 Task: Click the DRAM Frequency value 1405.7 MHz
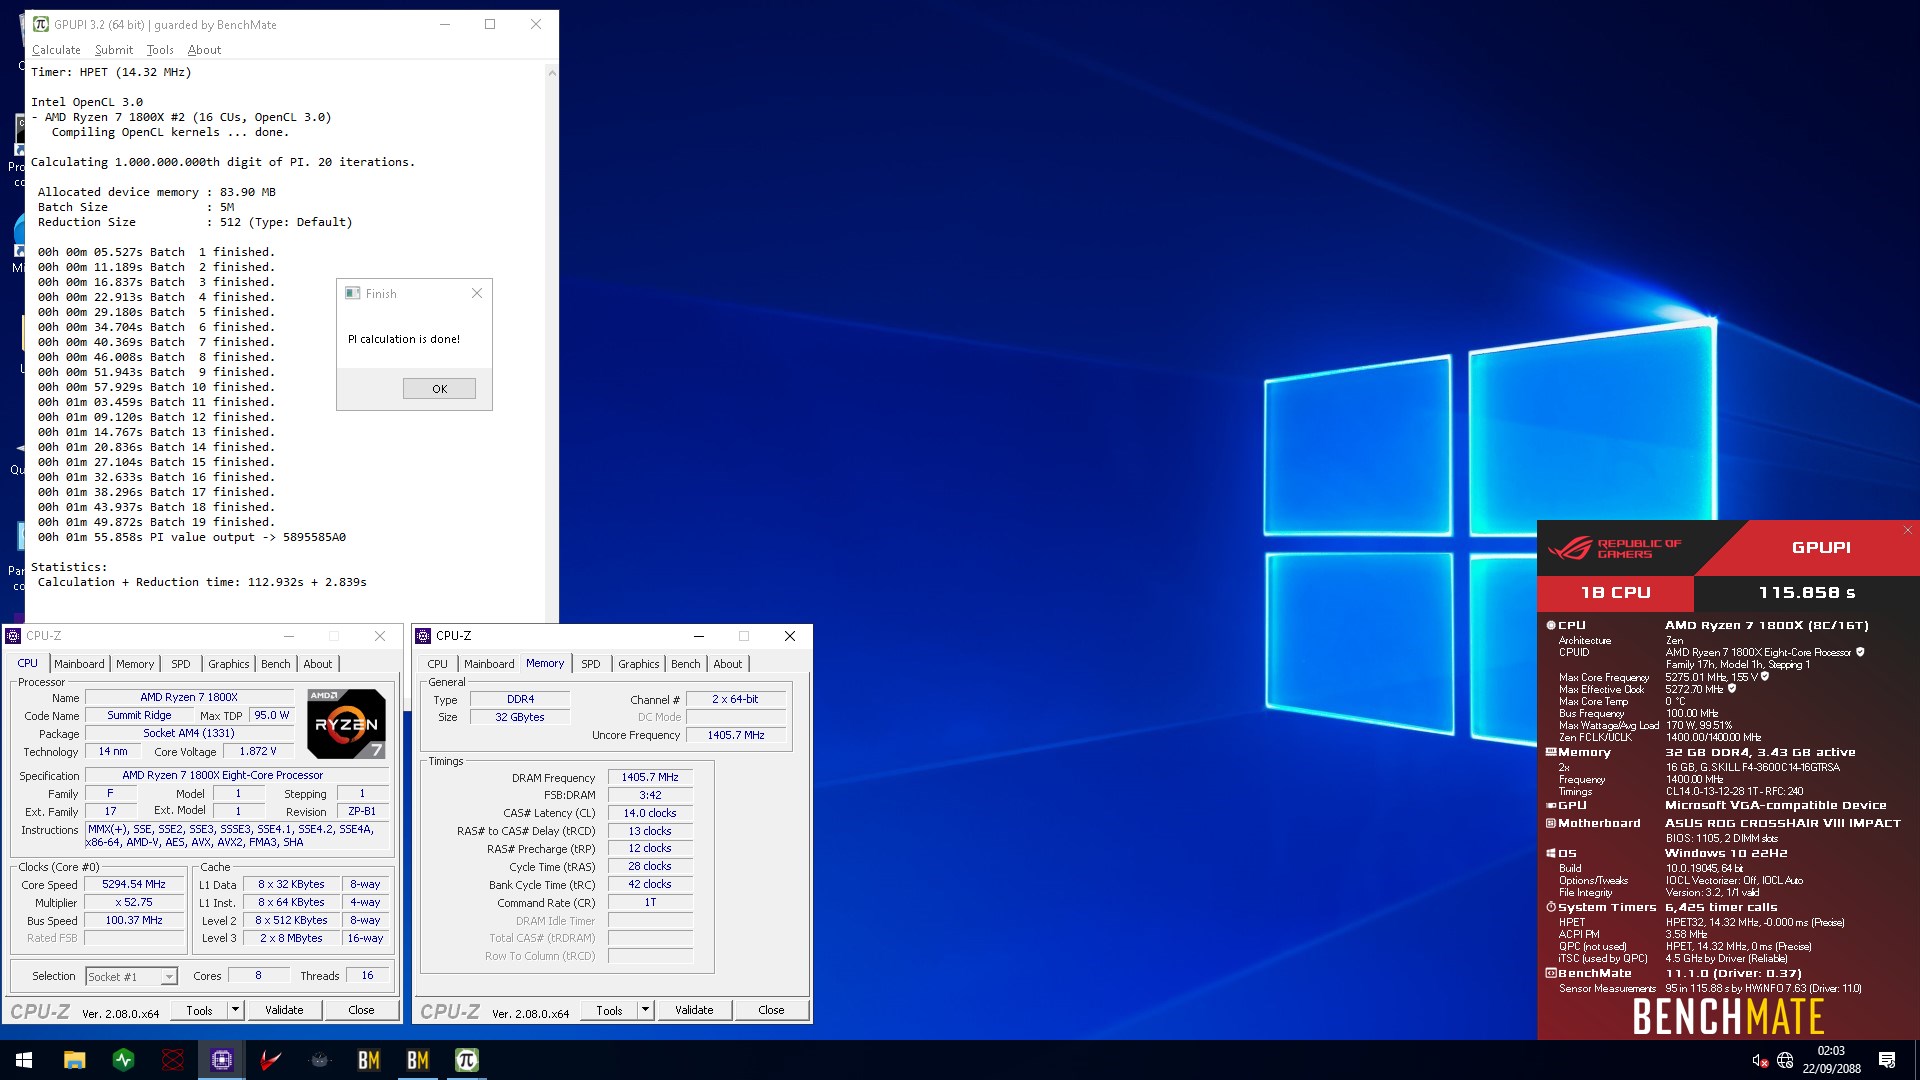point(650,777)
